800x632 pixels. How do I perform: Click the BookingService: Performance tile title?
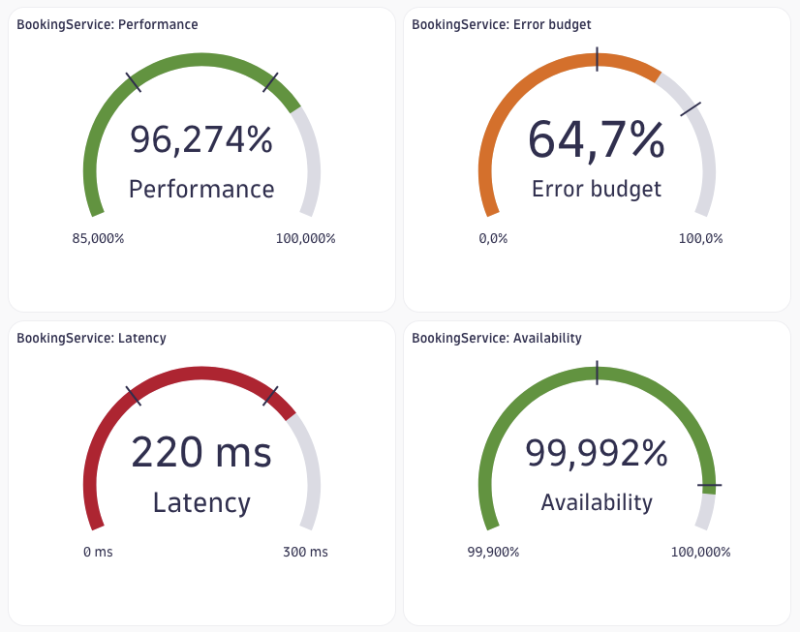pyautogui.click(x=107, y=24)
